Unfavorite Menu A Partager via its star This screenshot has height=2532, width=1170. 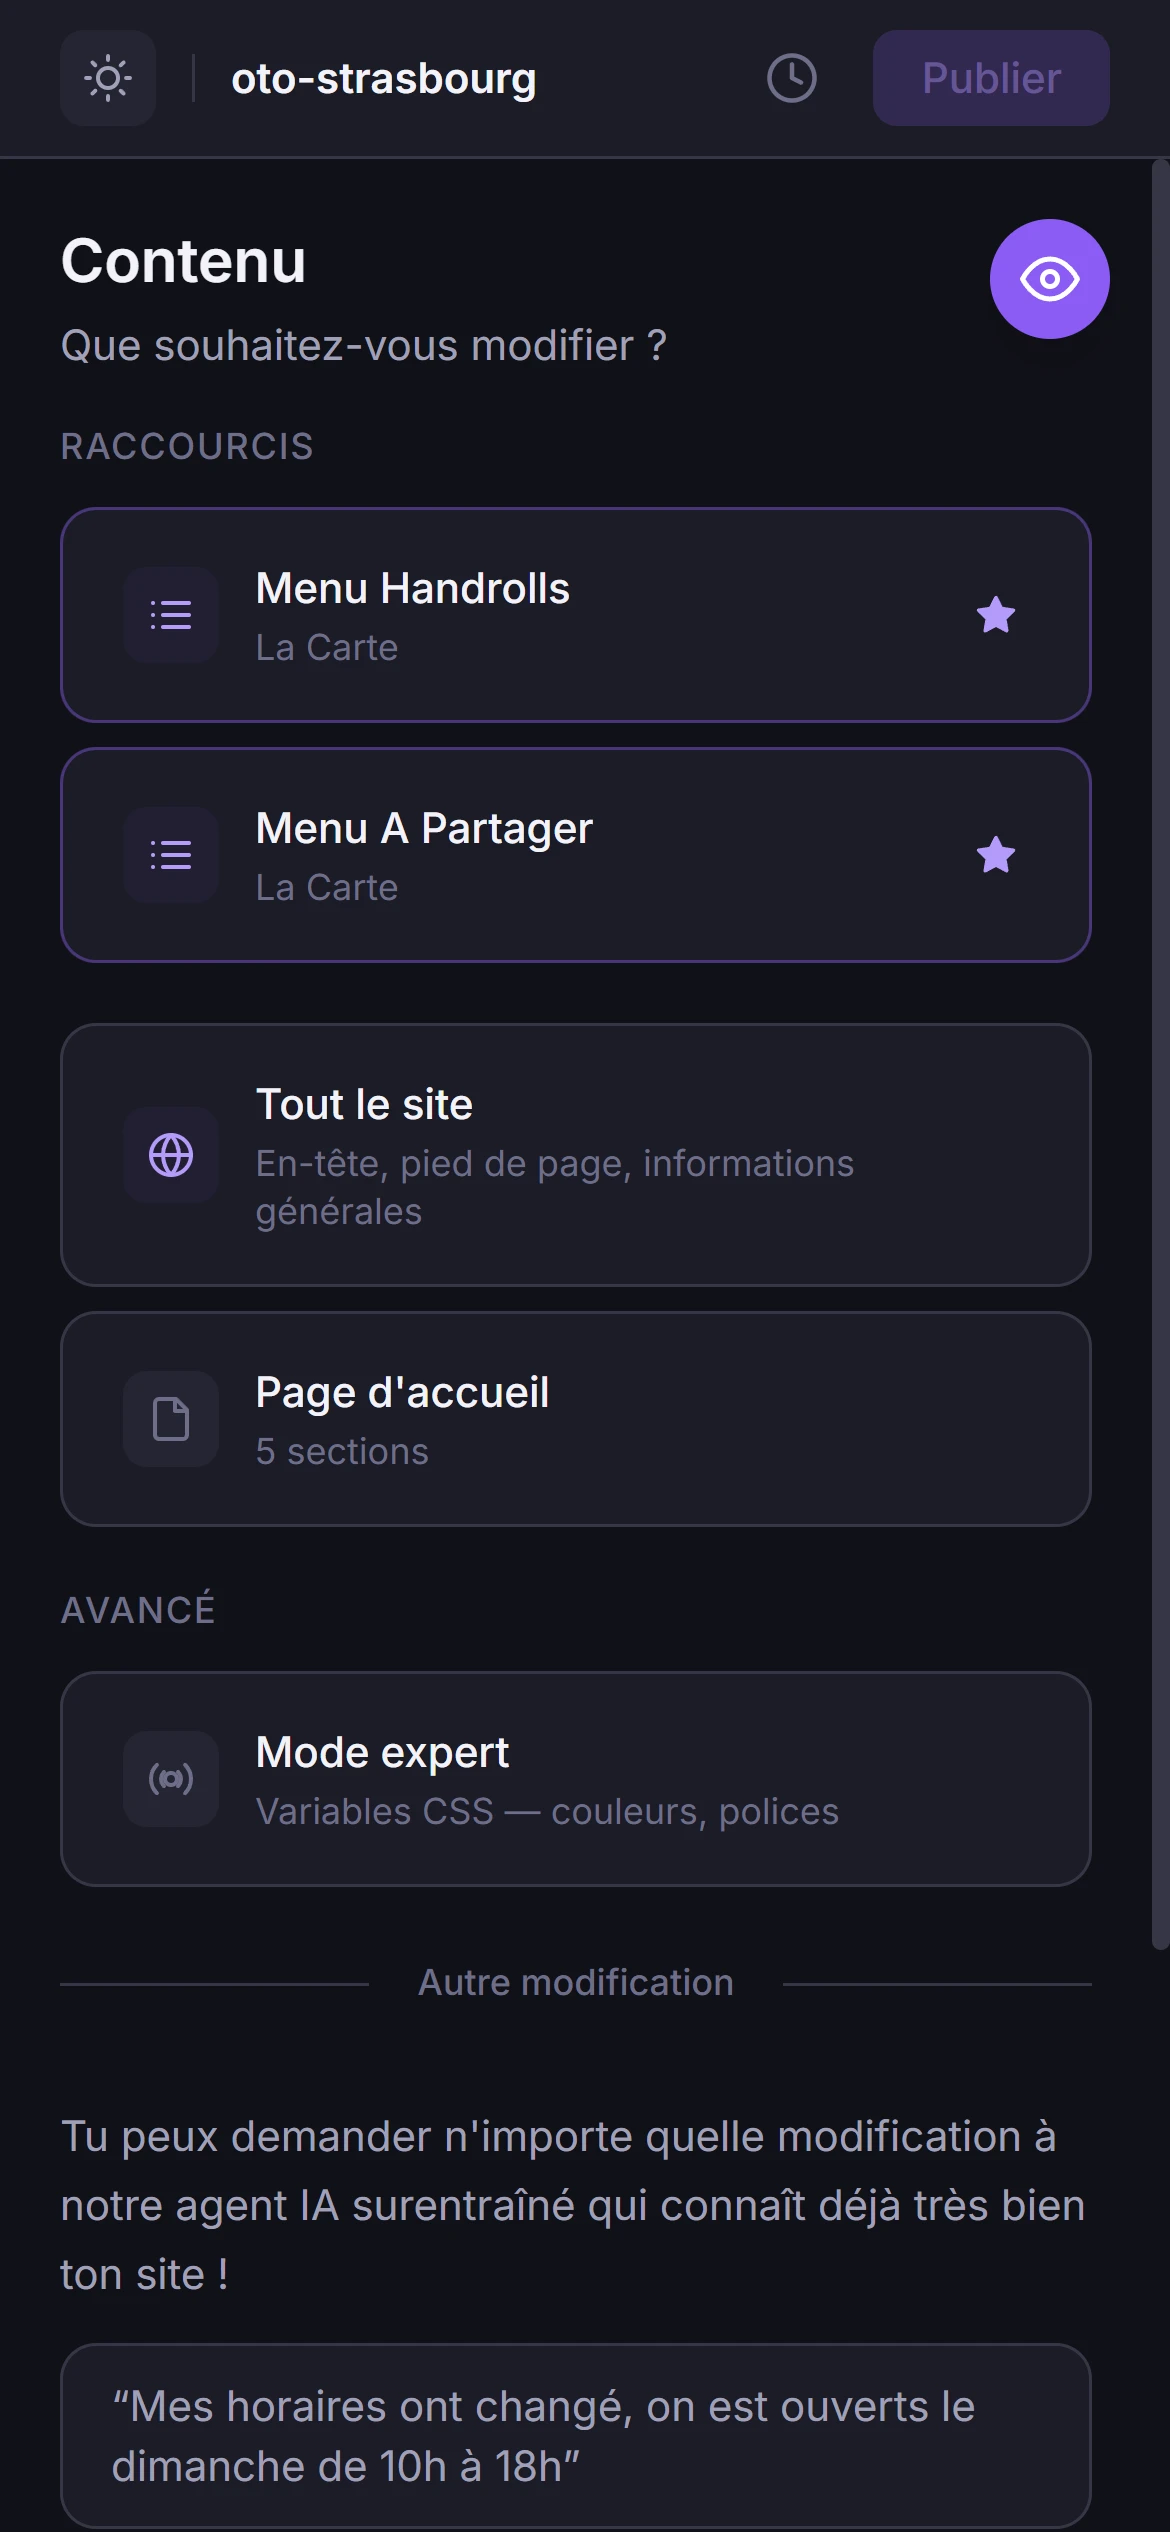tap(995, 856)
